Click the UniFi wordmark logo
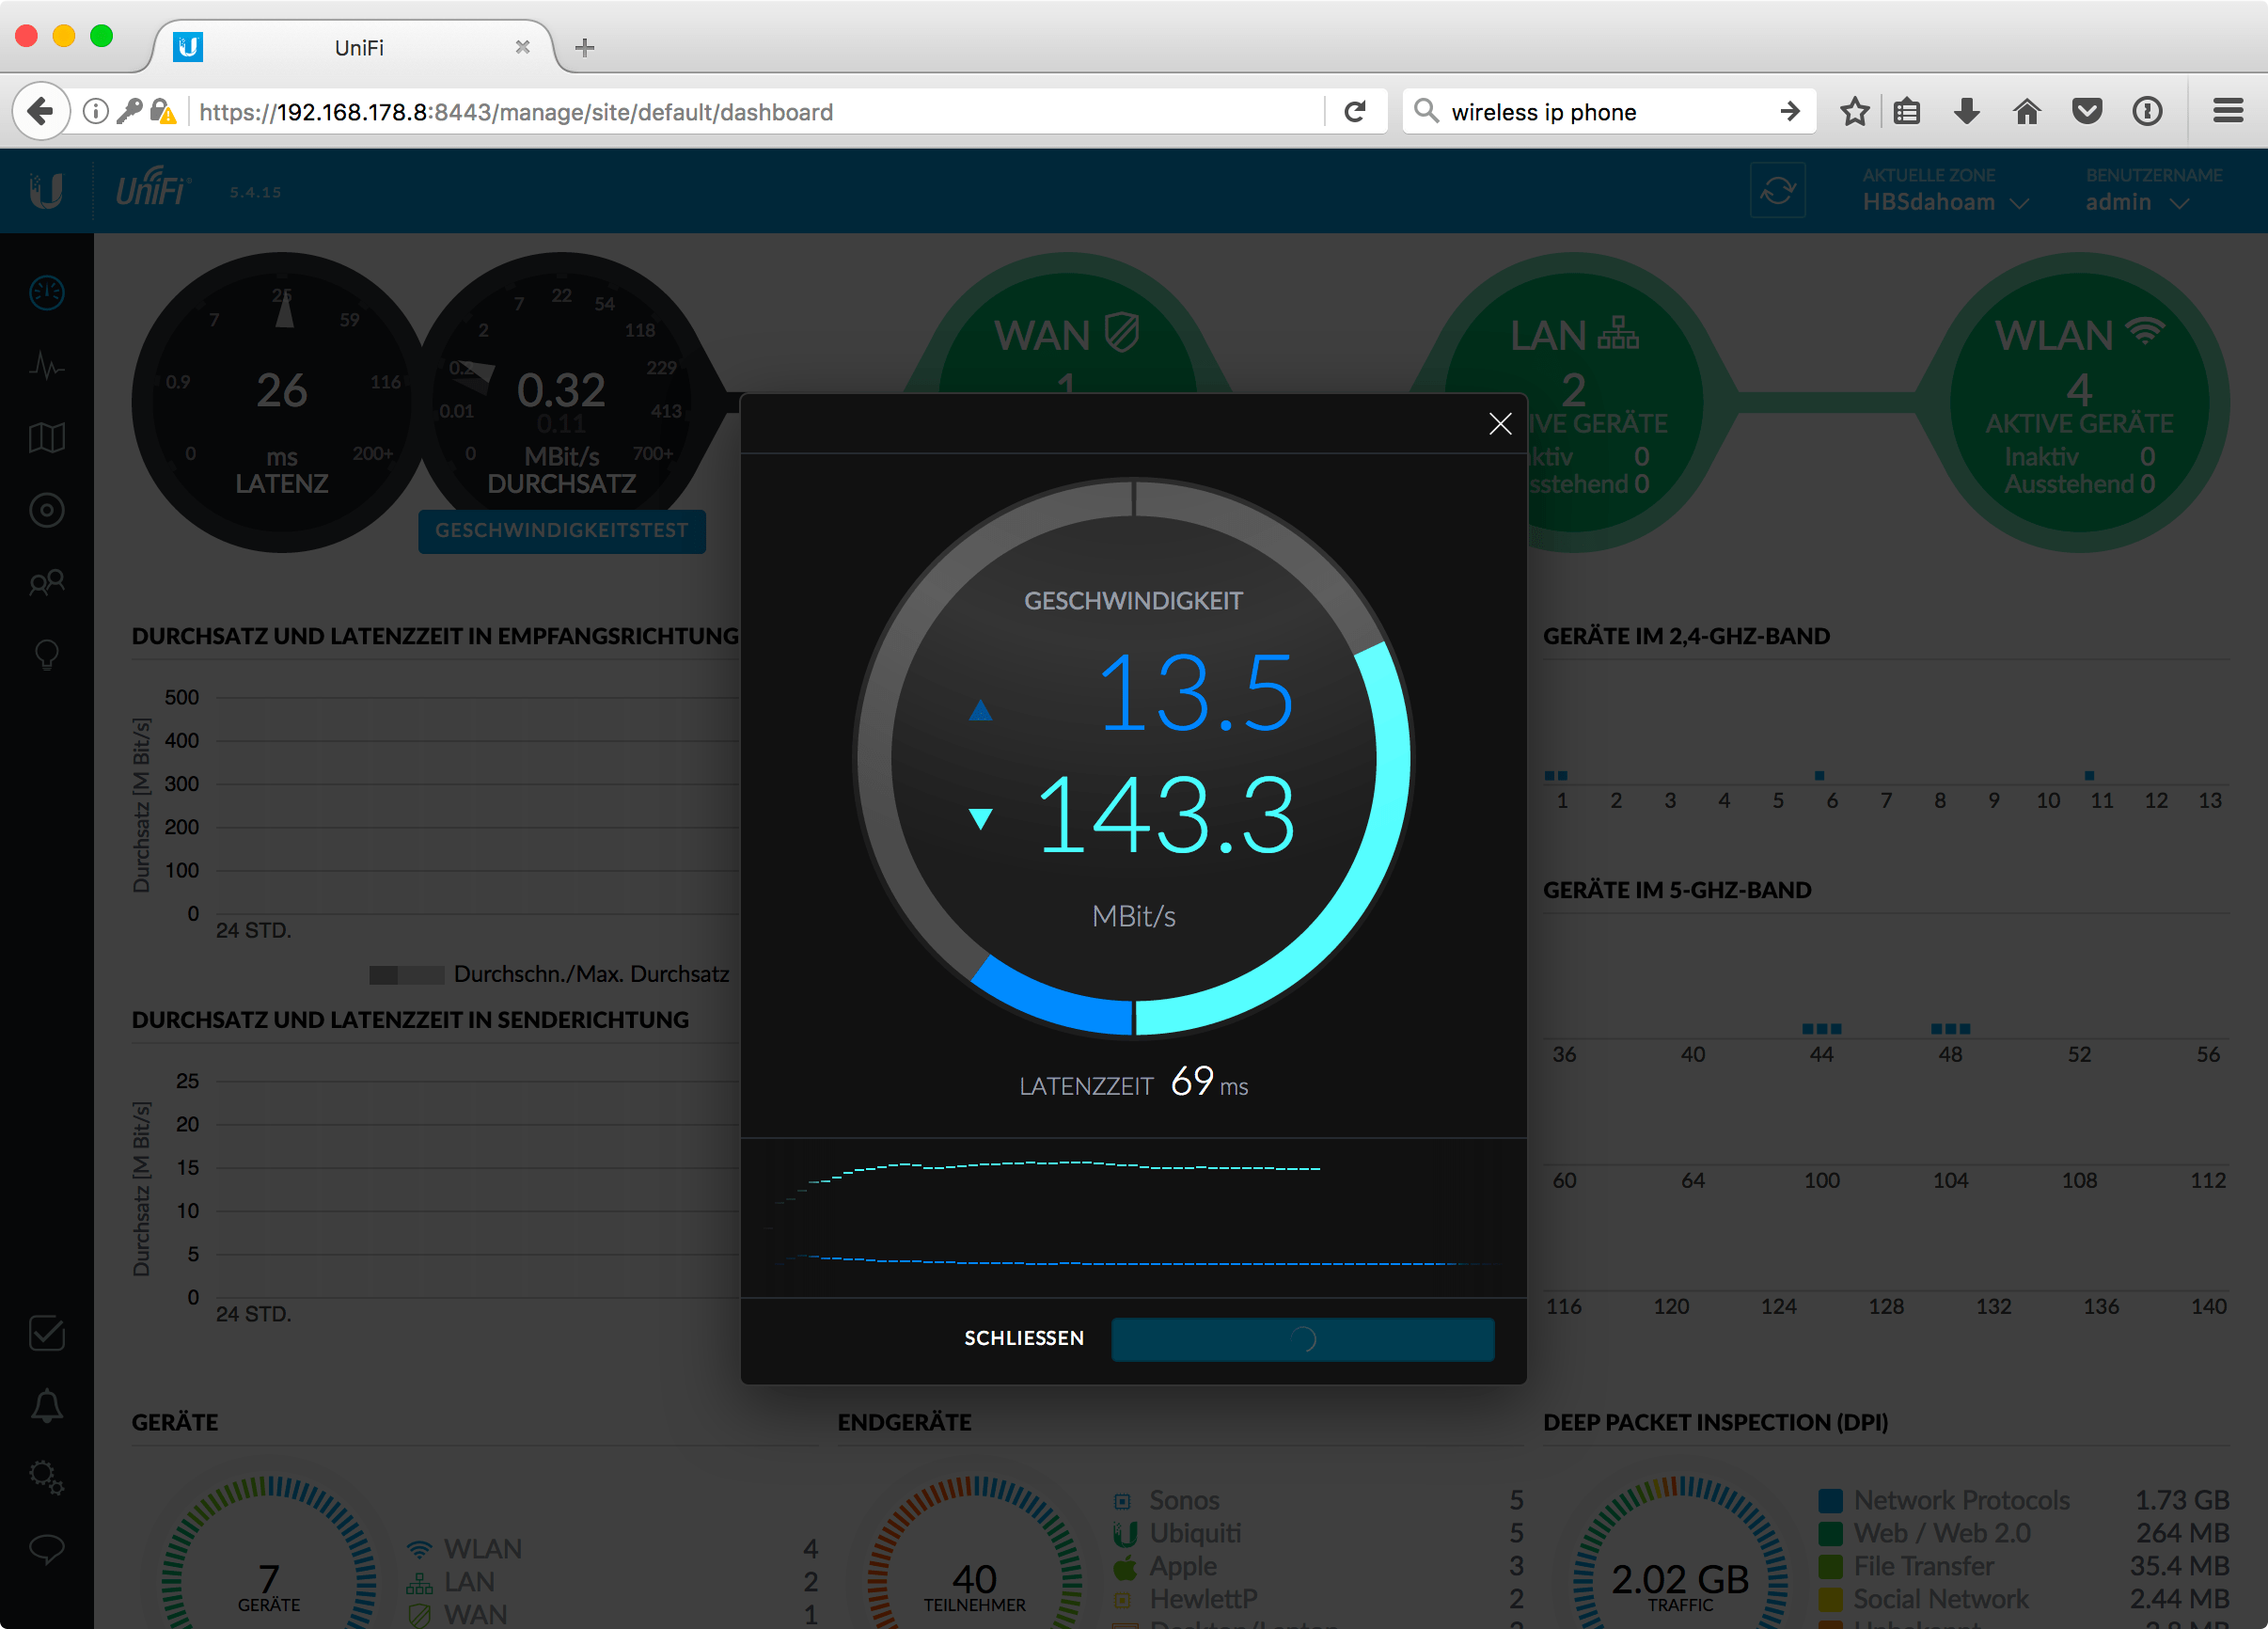The width and height of the screenshot is (2268, 1629). pyautogui.click(x=152, y=188)
